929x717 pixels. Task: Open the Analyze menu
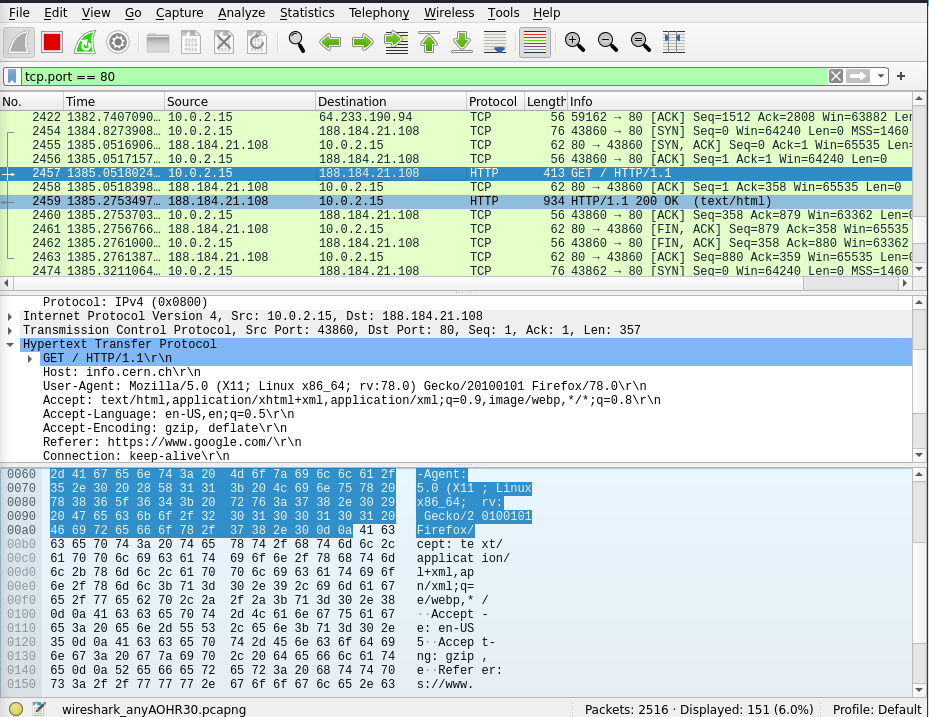tap(241, 13)
